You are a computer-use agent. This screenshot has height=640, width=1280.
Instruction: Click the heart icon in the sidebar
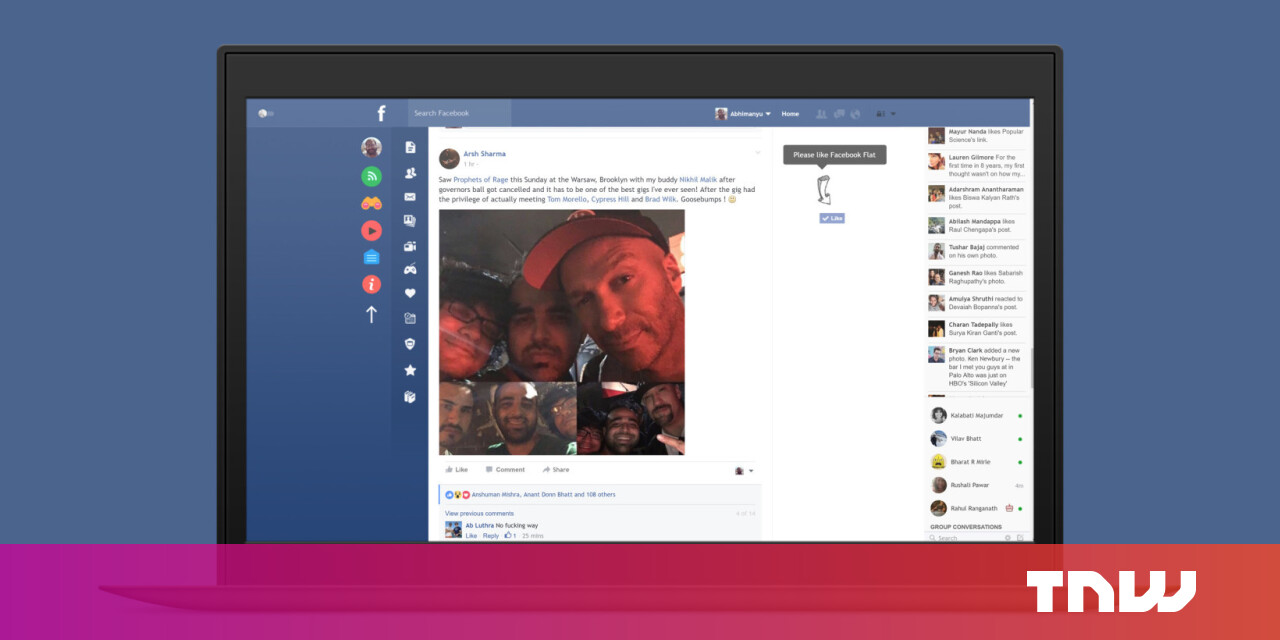point(410,293)
